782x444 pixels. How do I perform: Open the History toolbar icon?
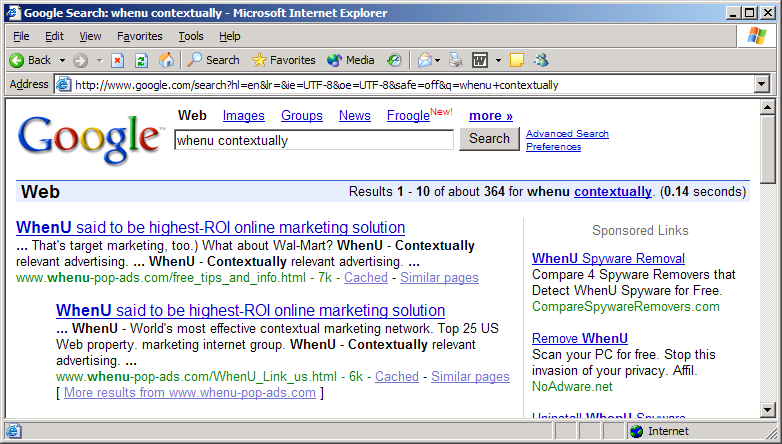(x=394, y=60)
